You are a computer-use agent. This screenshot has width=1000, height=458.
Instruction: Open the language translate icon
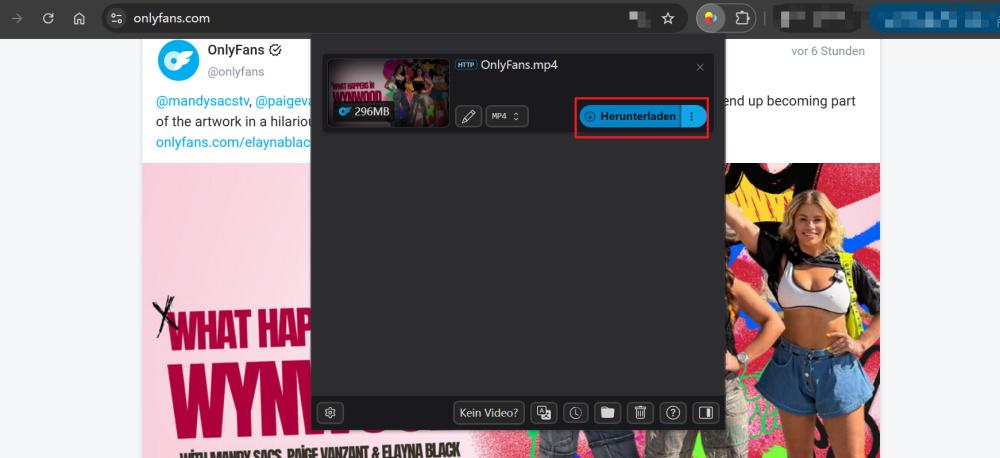click(x=544, y=413)
